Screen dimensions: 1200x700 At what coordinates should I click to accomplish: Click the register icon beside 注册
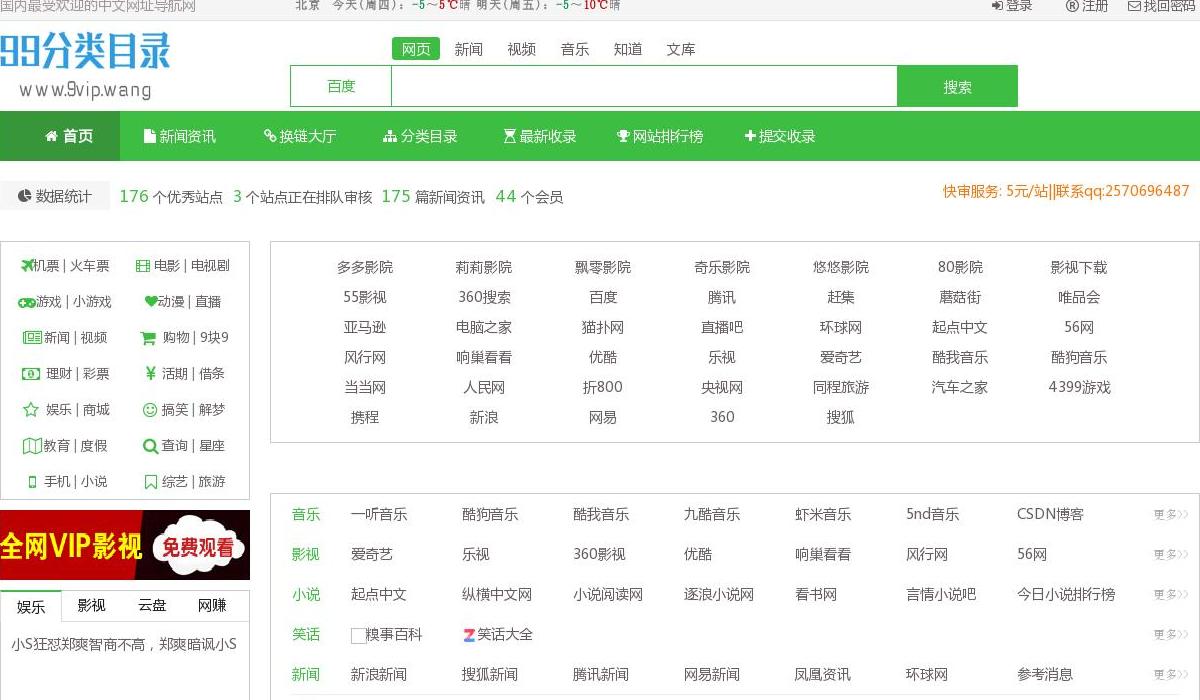(x=1072, y=6)
